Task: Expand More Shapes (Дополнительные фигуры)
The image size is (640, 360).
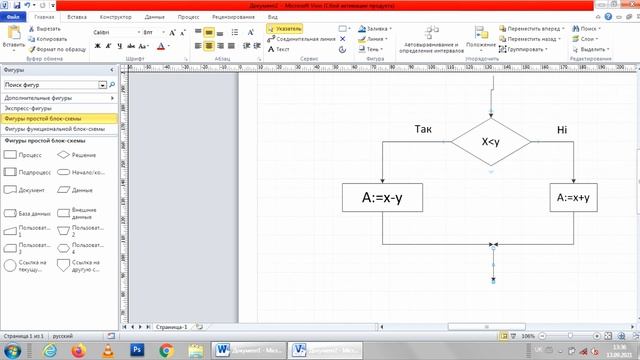Action: (x=59, y=98)
